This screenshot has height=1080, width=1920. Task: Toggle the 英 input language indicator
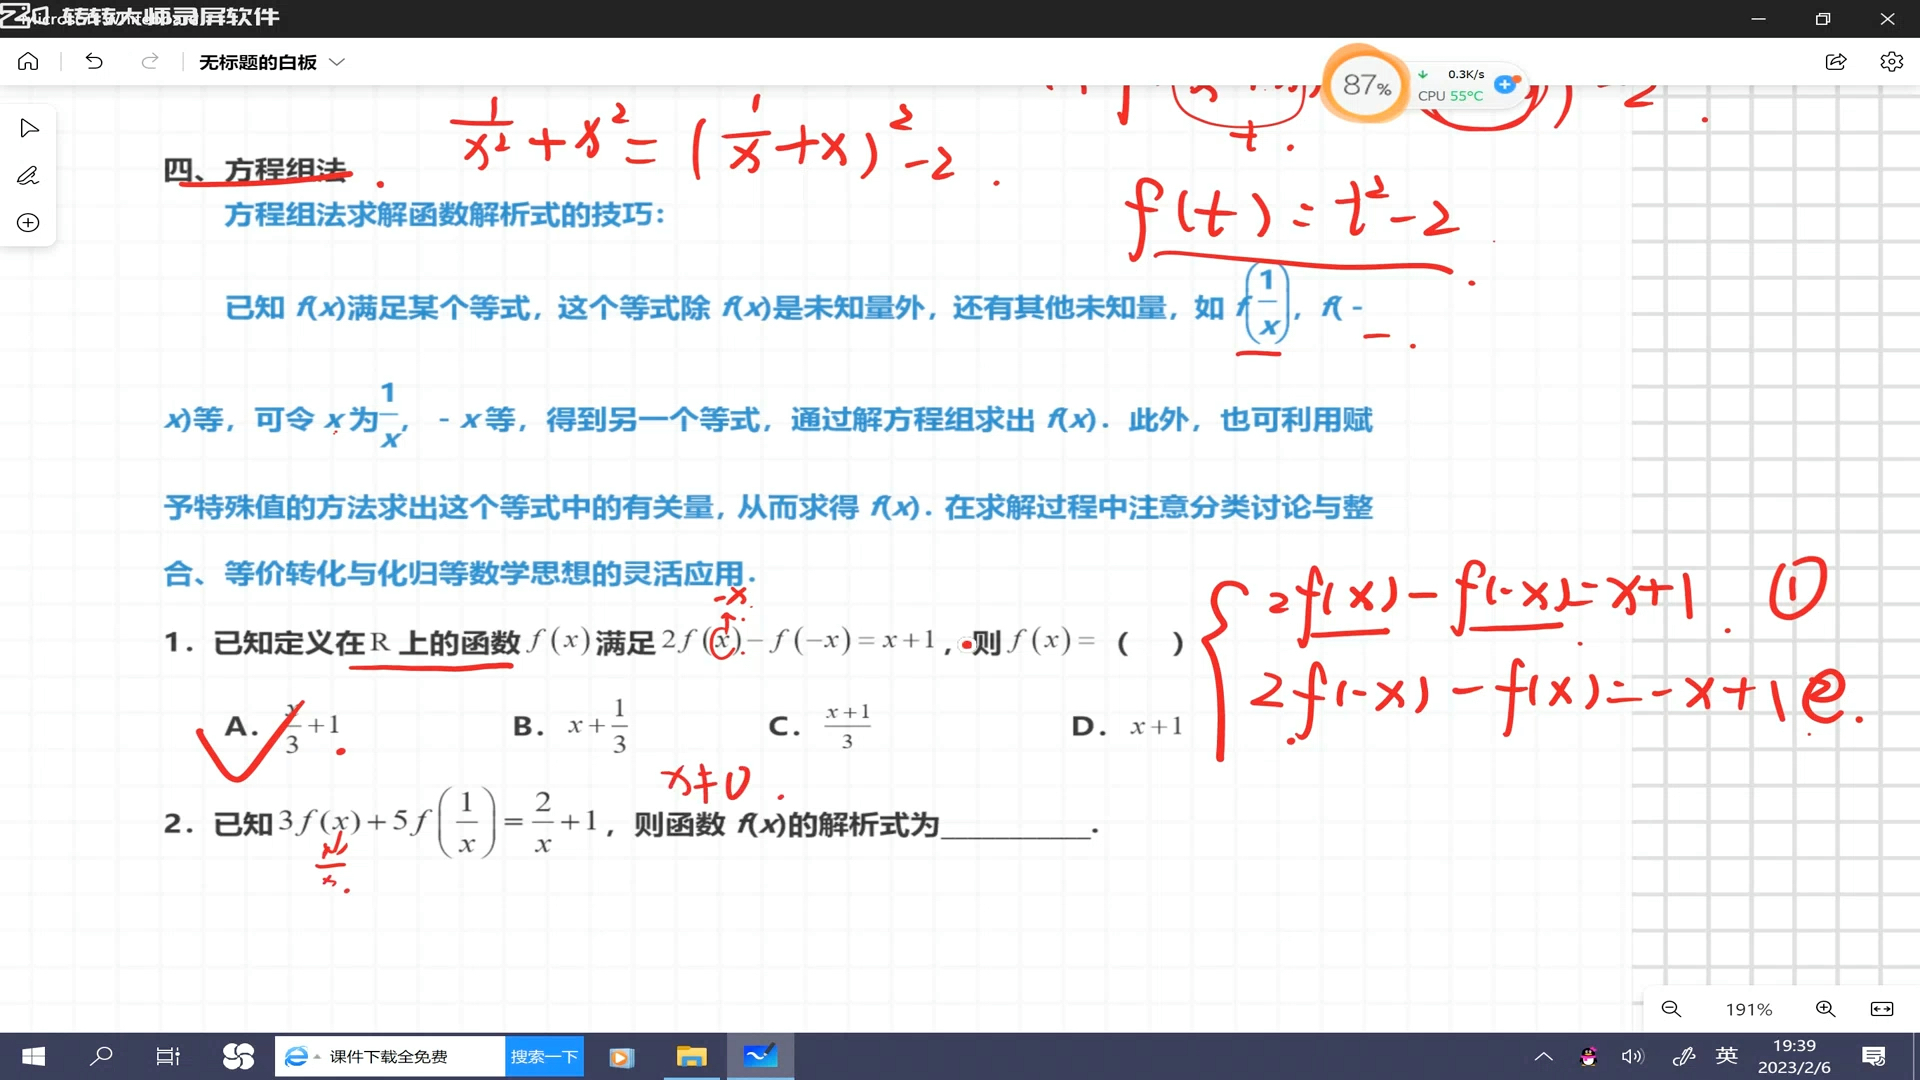pyautogui.click(x=1727, y=1056)
